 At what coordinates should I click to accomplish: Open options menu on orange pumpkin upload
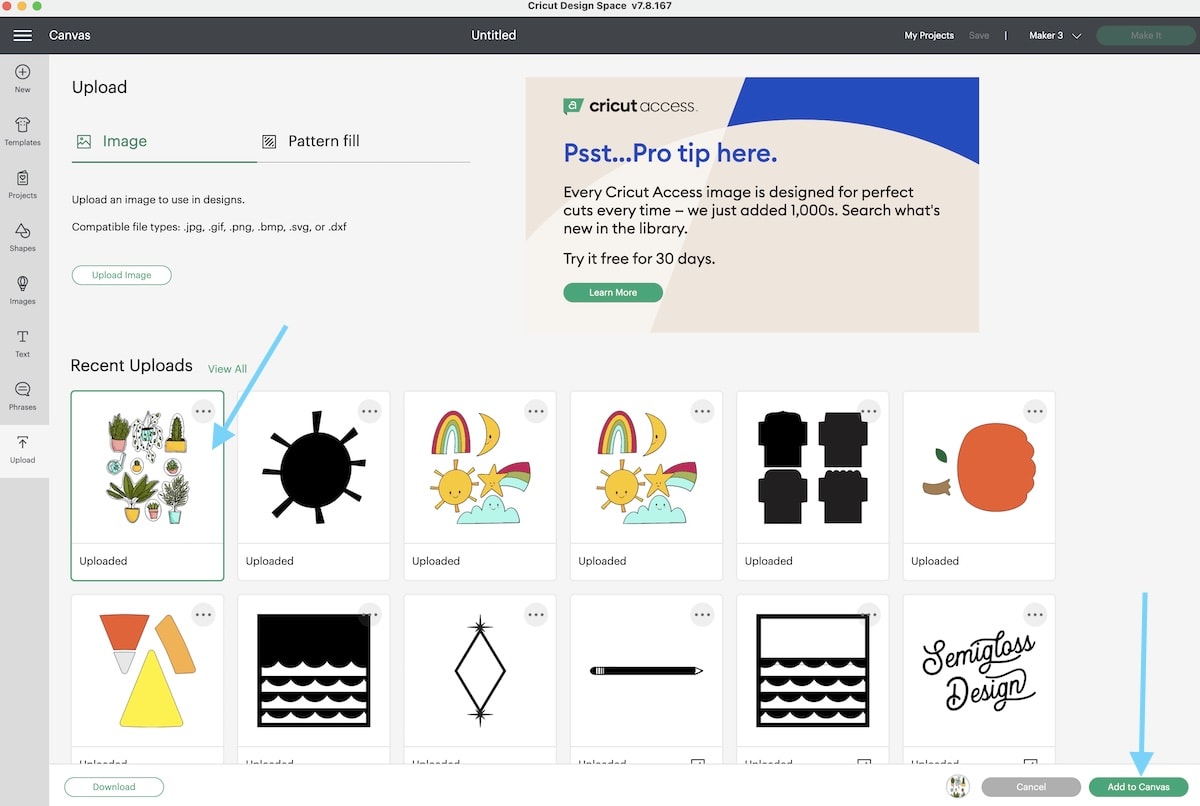tap(1035, 410)
